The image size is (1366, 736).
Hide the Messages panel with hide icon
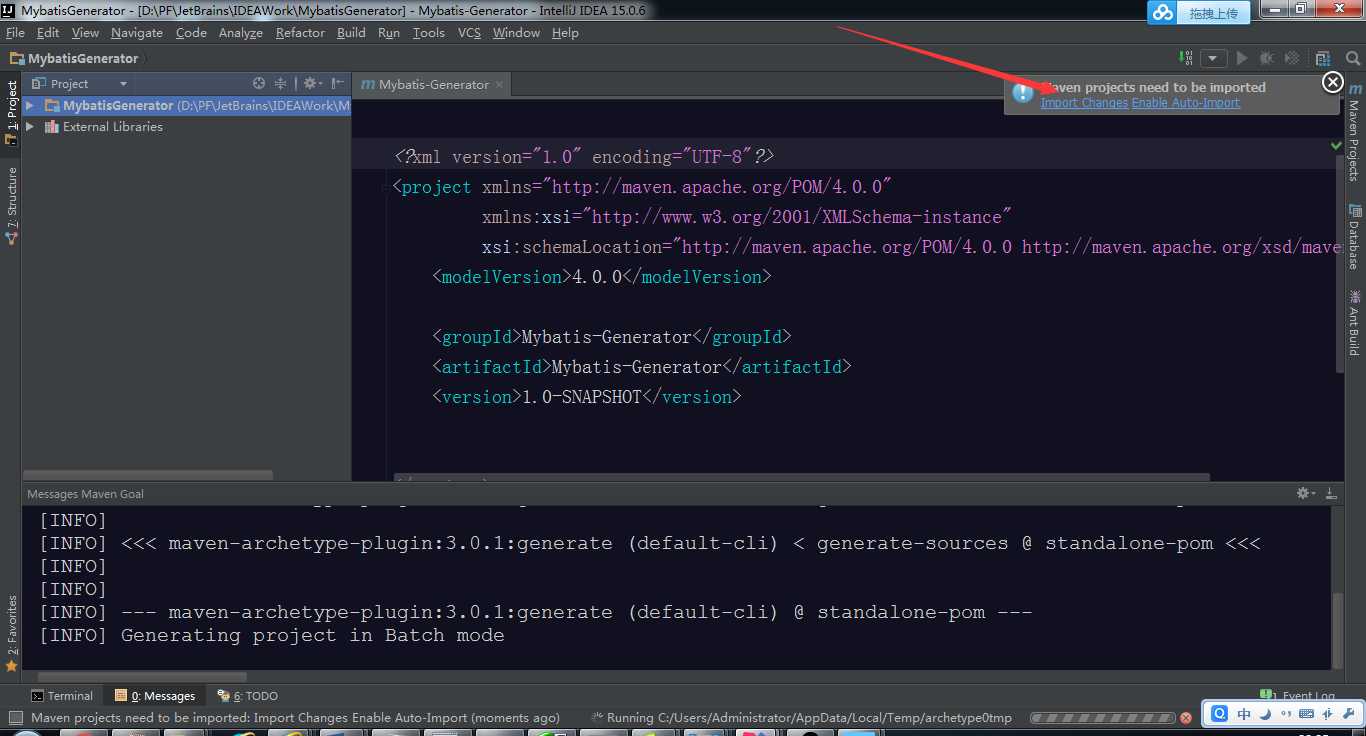point(1331,493)
